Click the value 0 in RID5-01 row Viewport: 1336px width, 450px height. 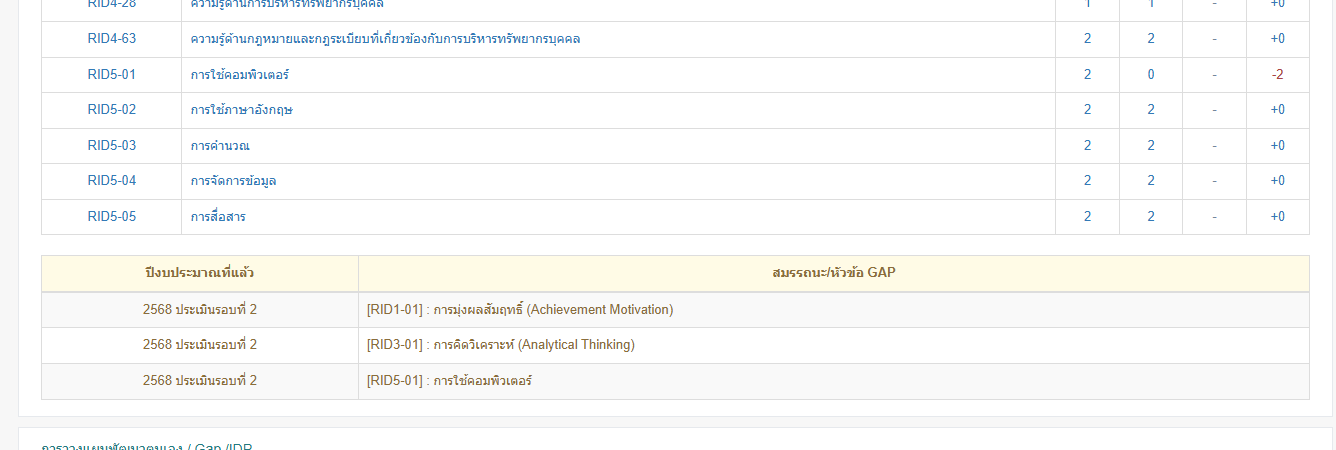click(1150, 75)
